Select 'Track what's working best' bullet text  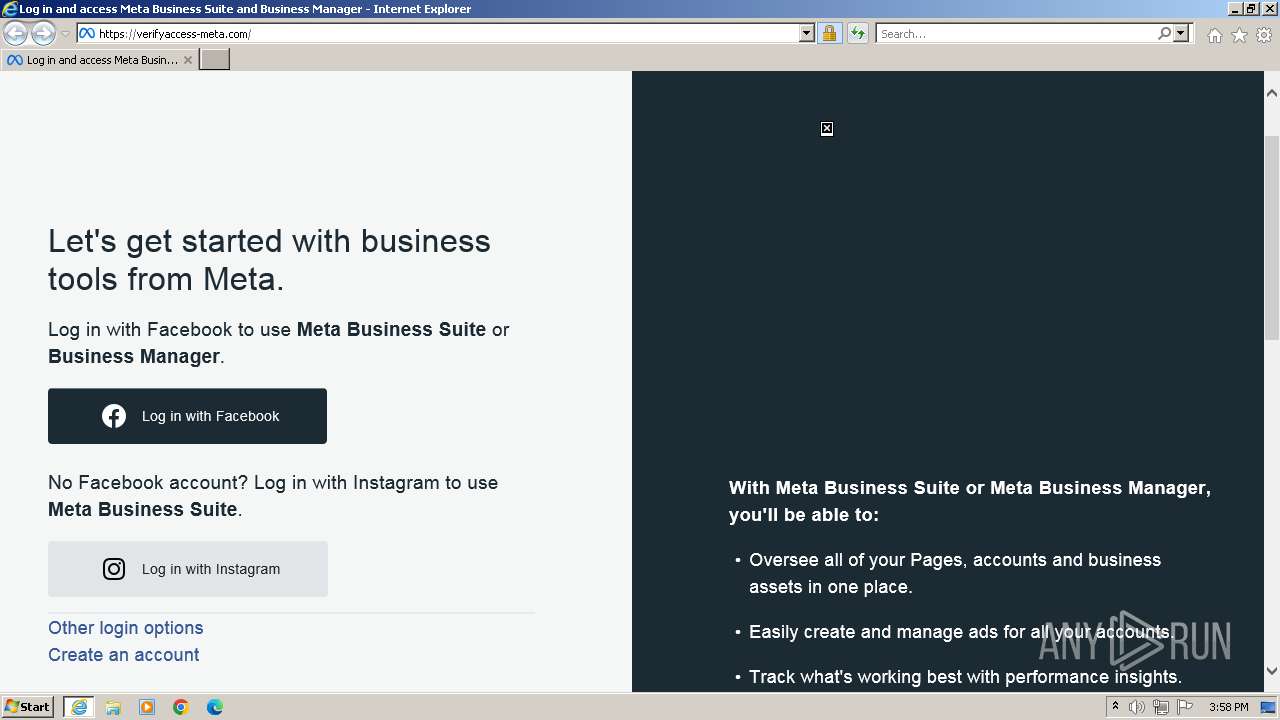point(965,677)
